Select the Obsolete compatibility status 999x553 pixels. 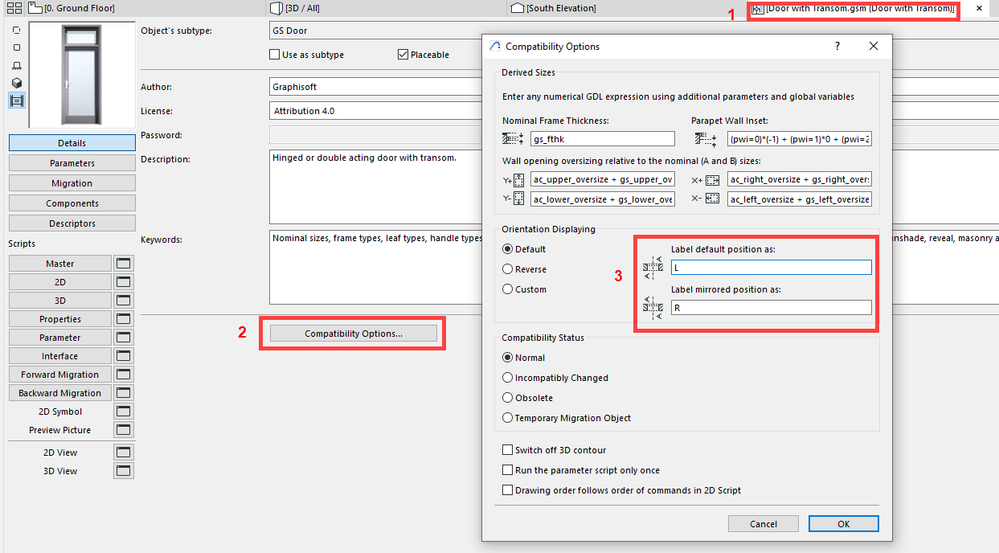[508, 398]
